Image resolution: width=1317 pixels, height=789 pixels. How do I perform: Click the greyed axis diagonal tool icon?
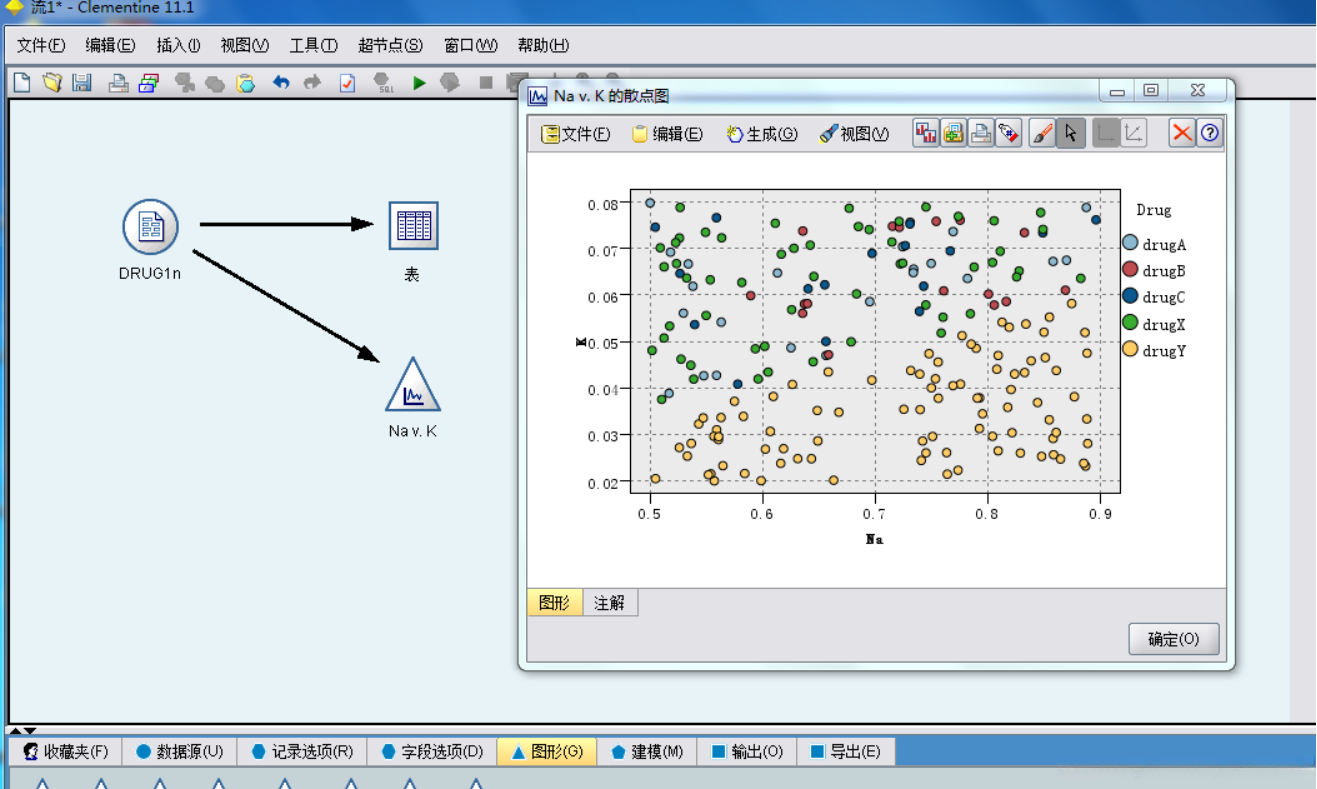click(1133, 133)
